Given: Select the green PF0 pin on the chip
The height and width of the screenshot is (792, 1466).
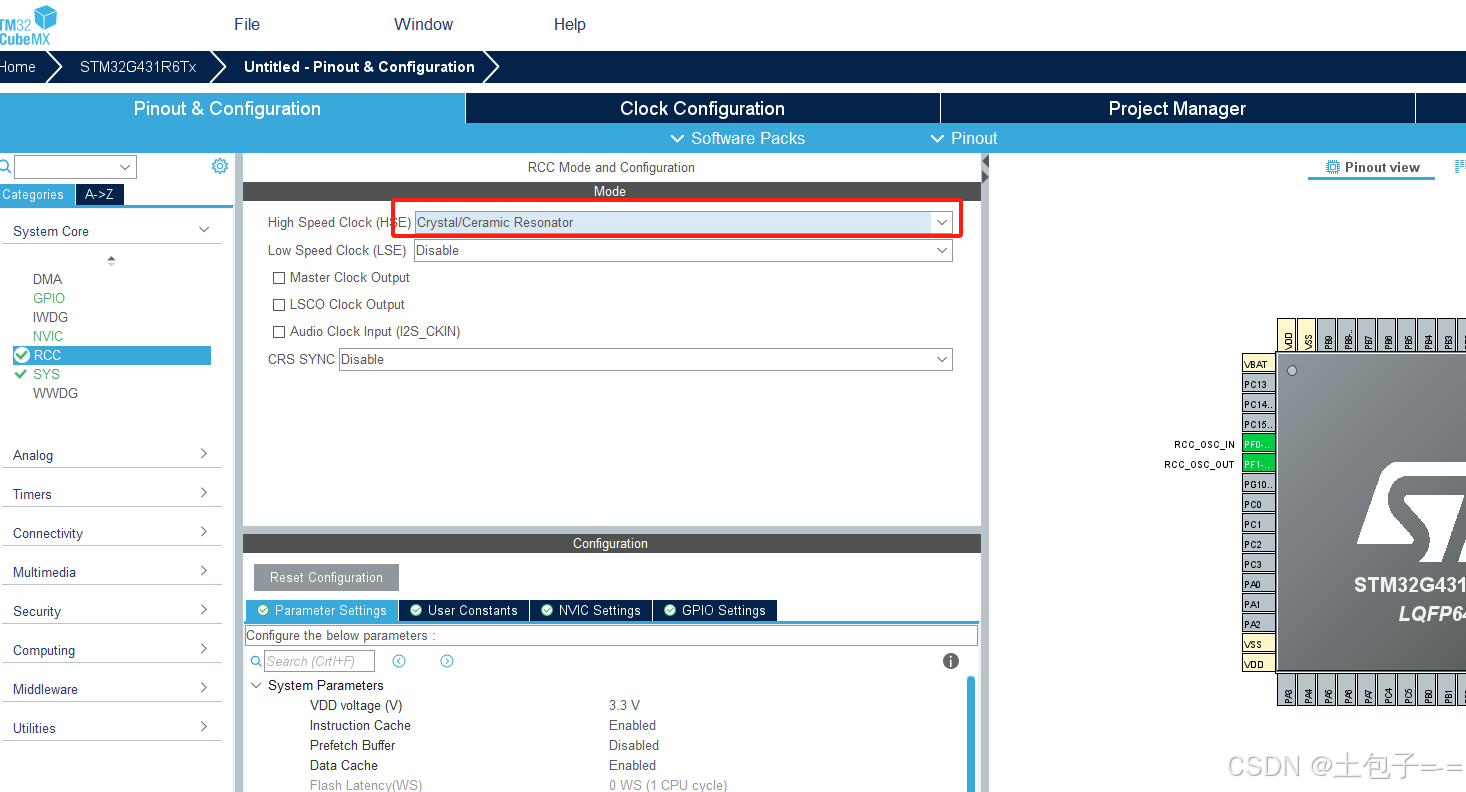Looking at the screenshot, I should pyautogui.click(x=1258, y=444).
